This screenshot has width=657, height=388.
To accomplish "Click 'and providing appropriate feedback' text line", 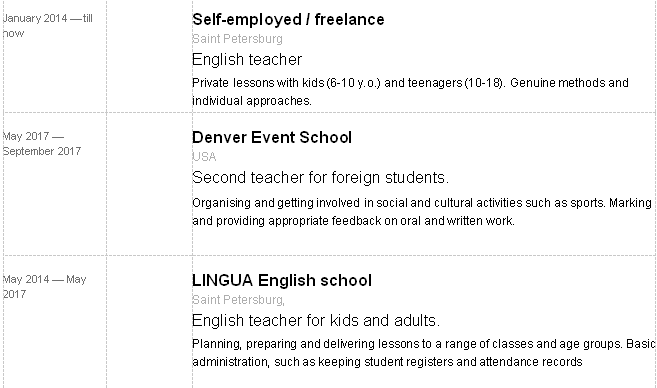I will (353, 221).
